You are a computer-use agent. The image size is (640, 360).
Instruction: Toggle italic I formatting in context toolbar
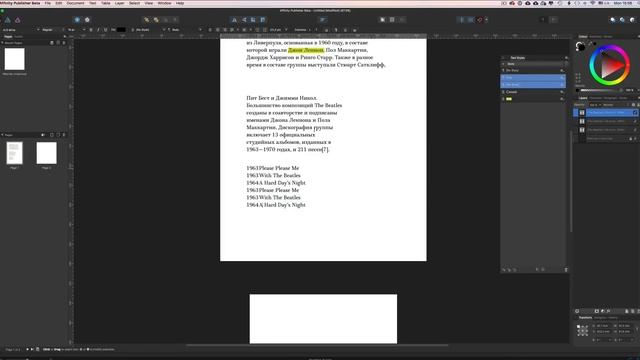click(98, 30)
